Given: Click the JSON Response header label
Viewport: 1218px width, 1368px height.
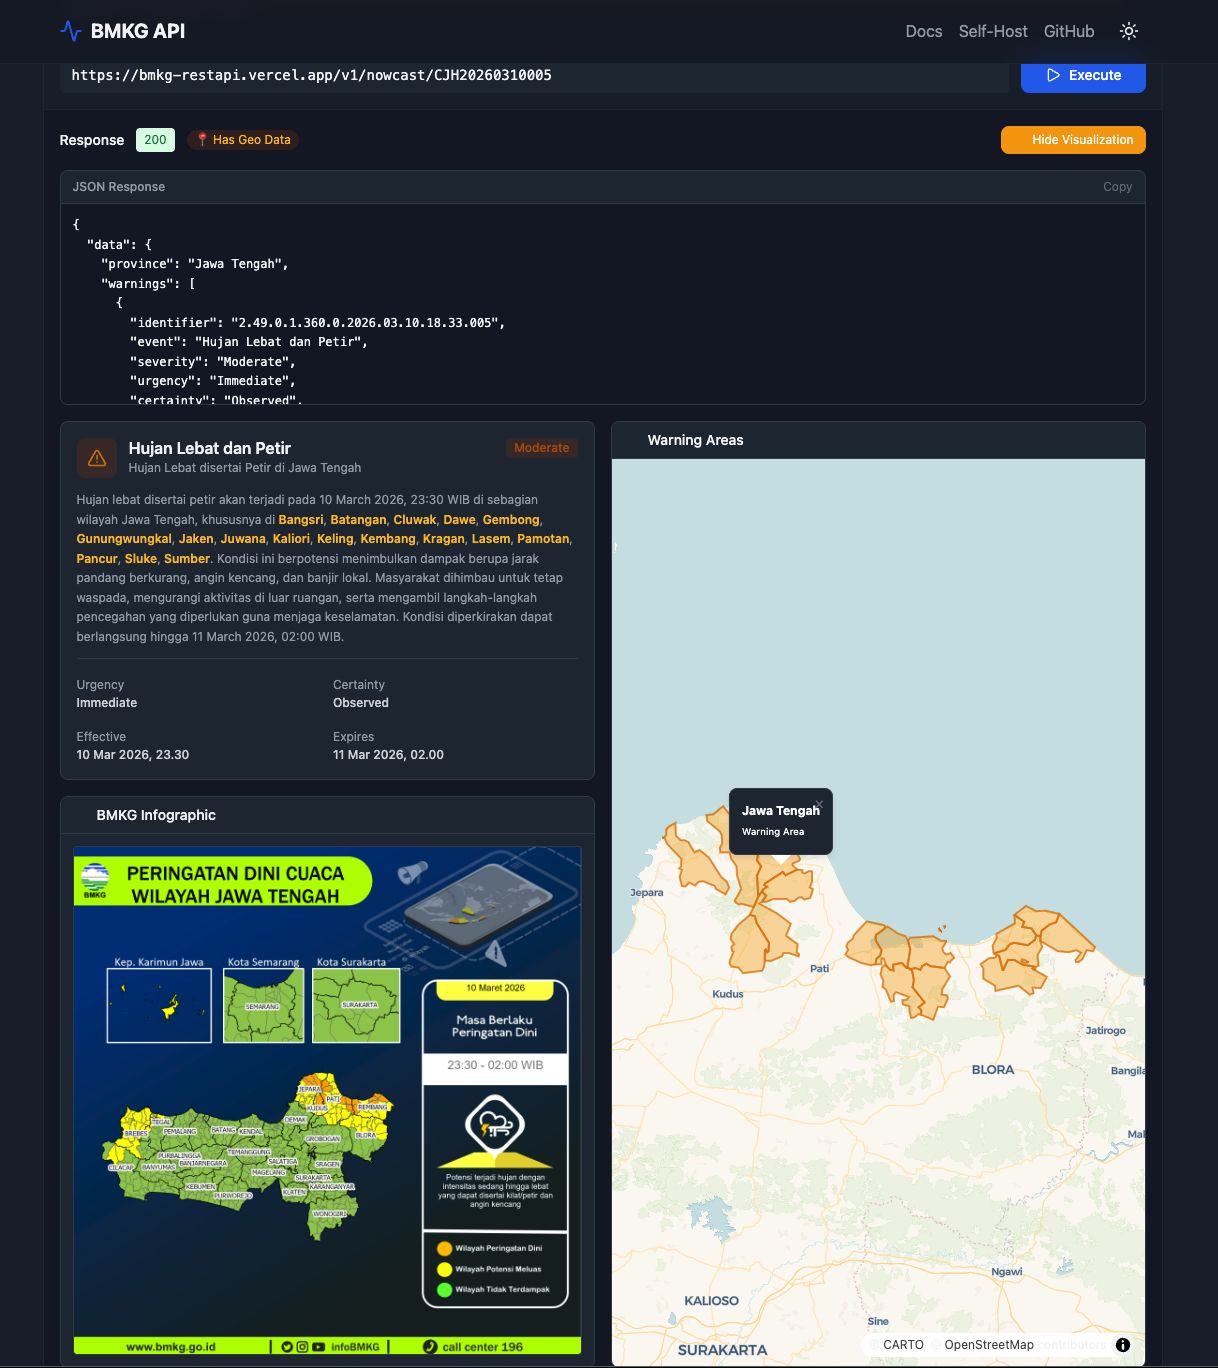Looking at the screenshot, I should tap(119, 187).
